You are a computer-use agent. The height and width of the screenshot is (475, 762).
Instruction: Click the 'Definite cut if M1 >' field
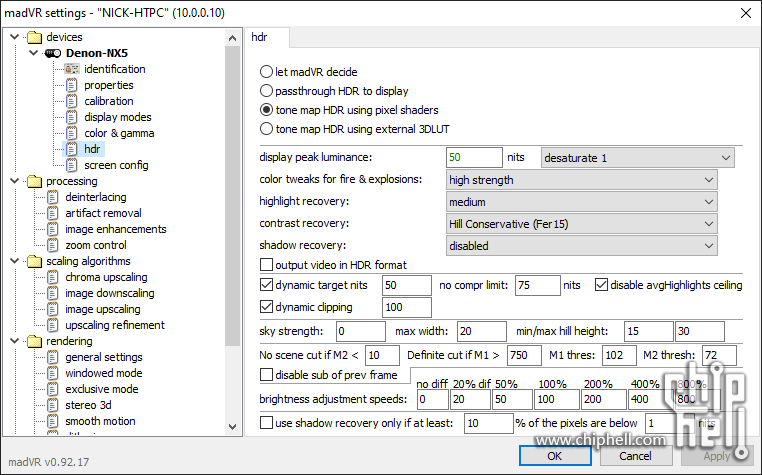[524, 355]
